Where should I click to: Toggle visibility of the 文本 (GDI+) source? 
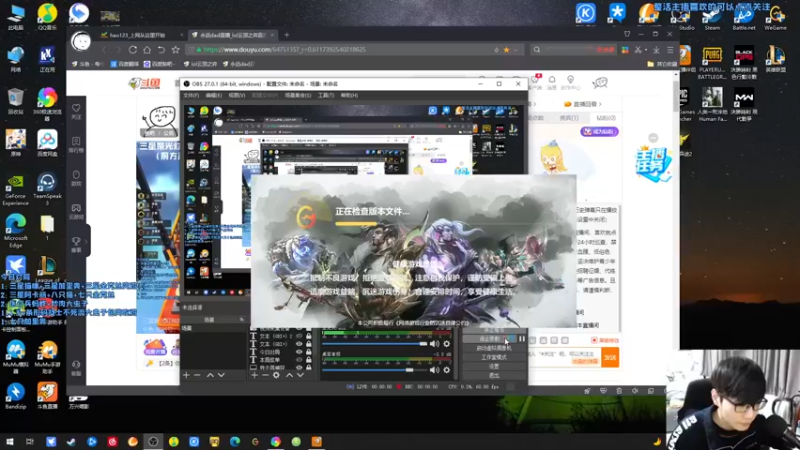click(x=299, y=344)
